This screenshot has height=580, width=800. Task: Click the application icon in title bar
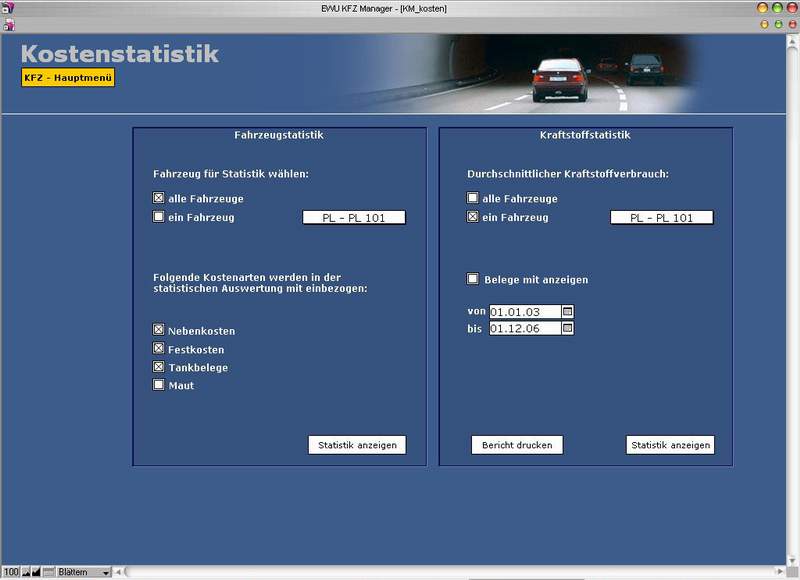[9, 8]
